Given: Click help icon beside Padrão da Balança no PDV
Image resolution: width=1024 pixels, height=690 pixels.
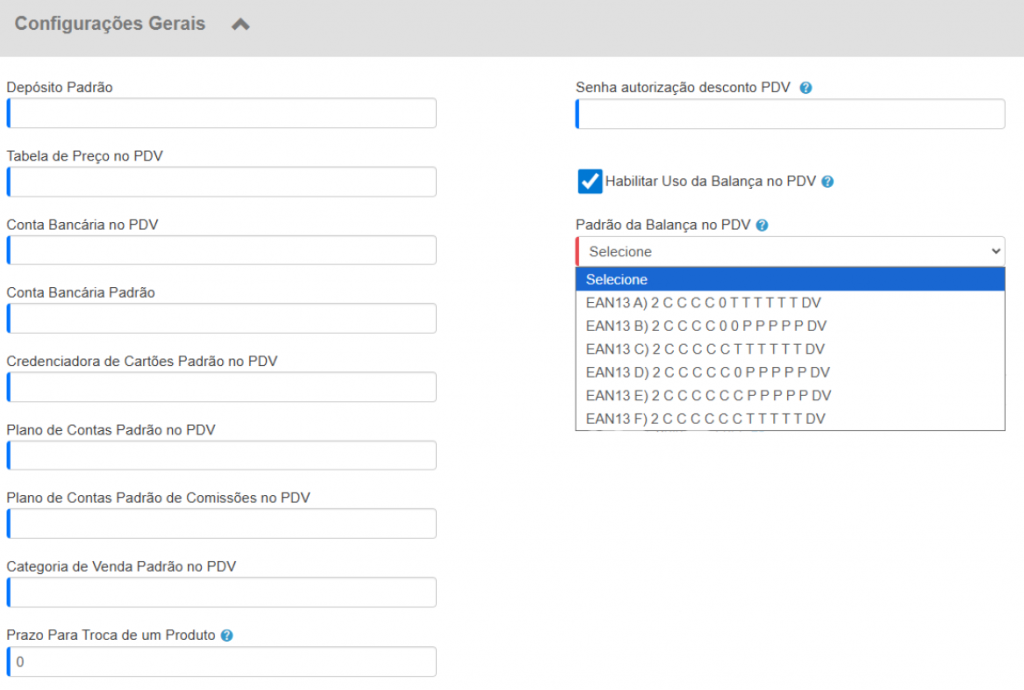Looking at the screenshot, I should click(762, 226).
